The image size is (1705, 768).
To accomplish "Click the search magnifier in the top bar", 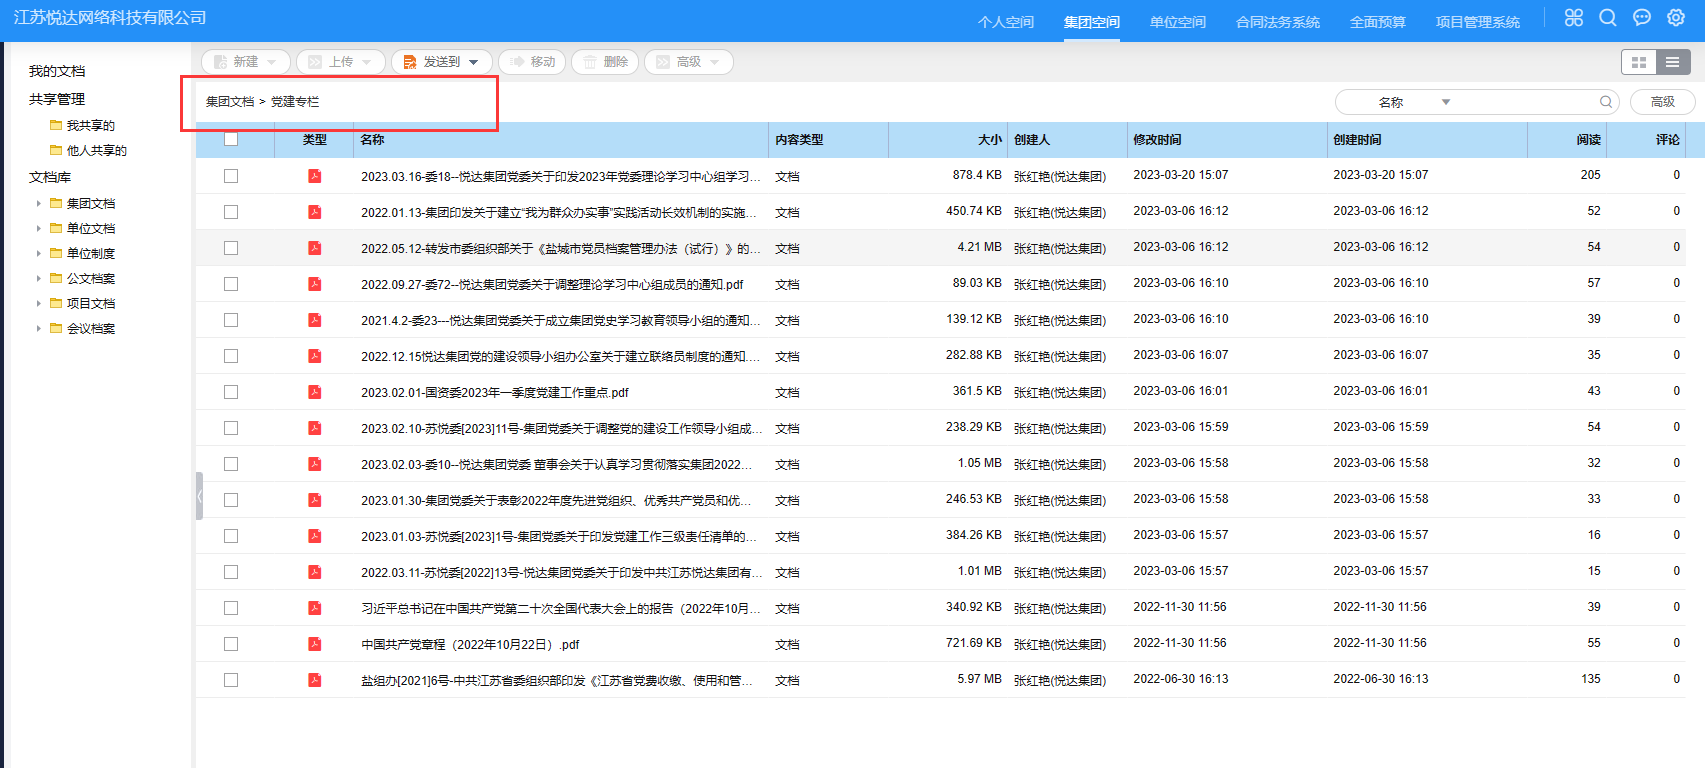I will coord(1608,18).
